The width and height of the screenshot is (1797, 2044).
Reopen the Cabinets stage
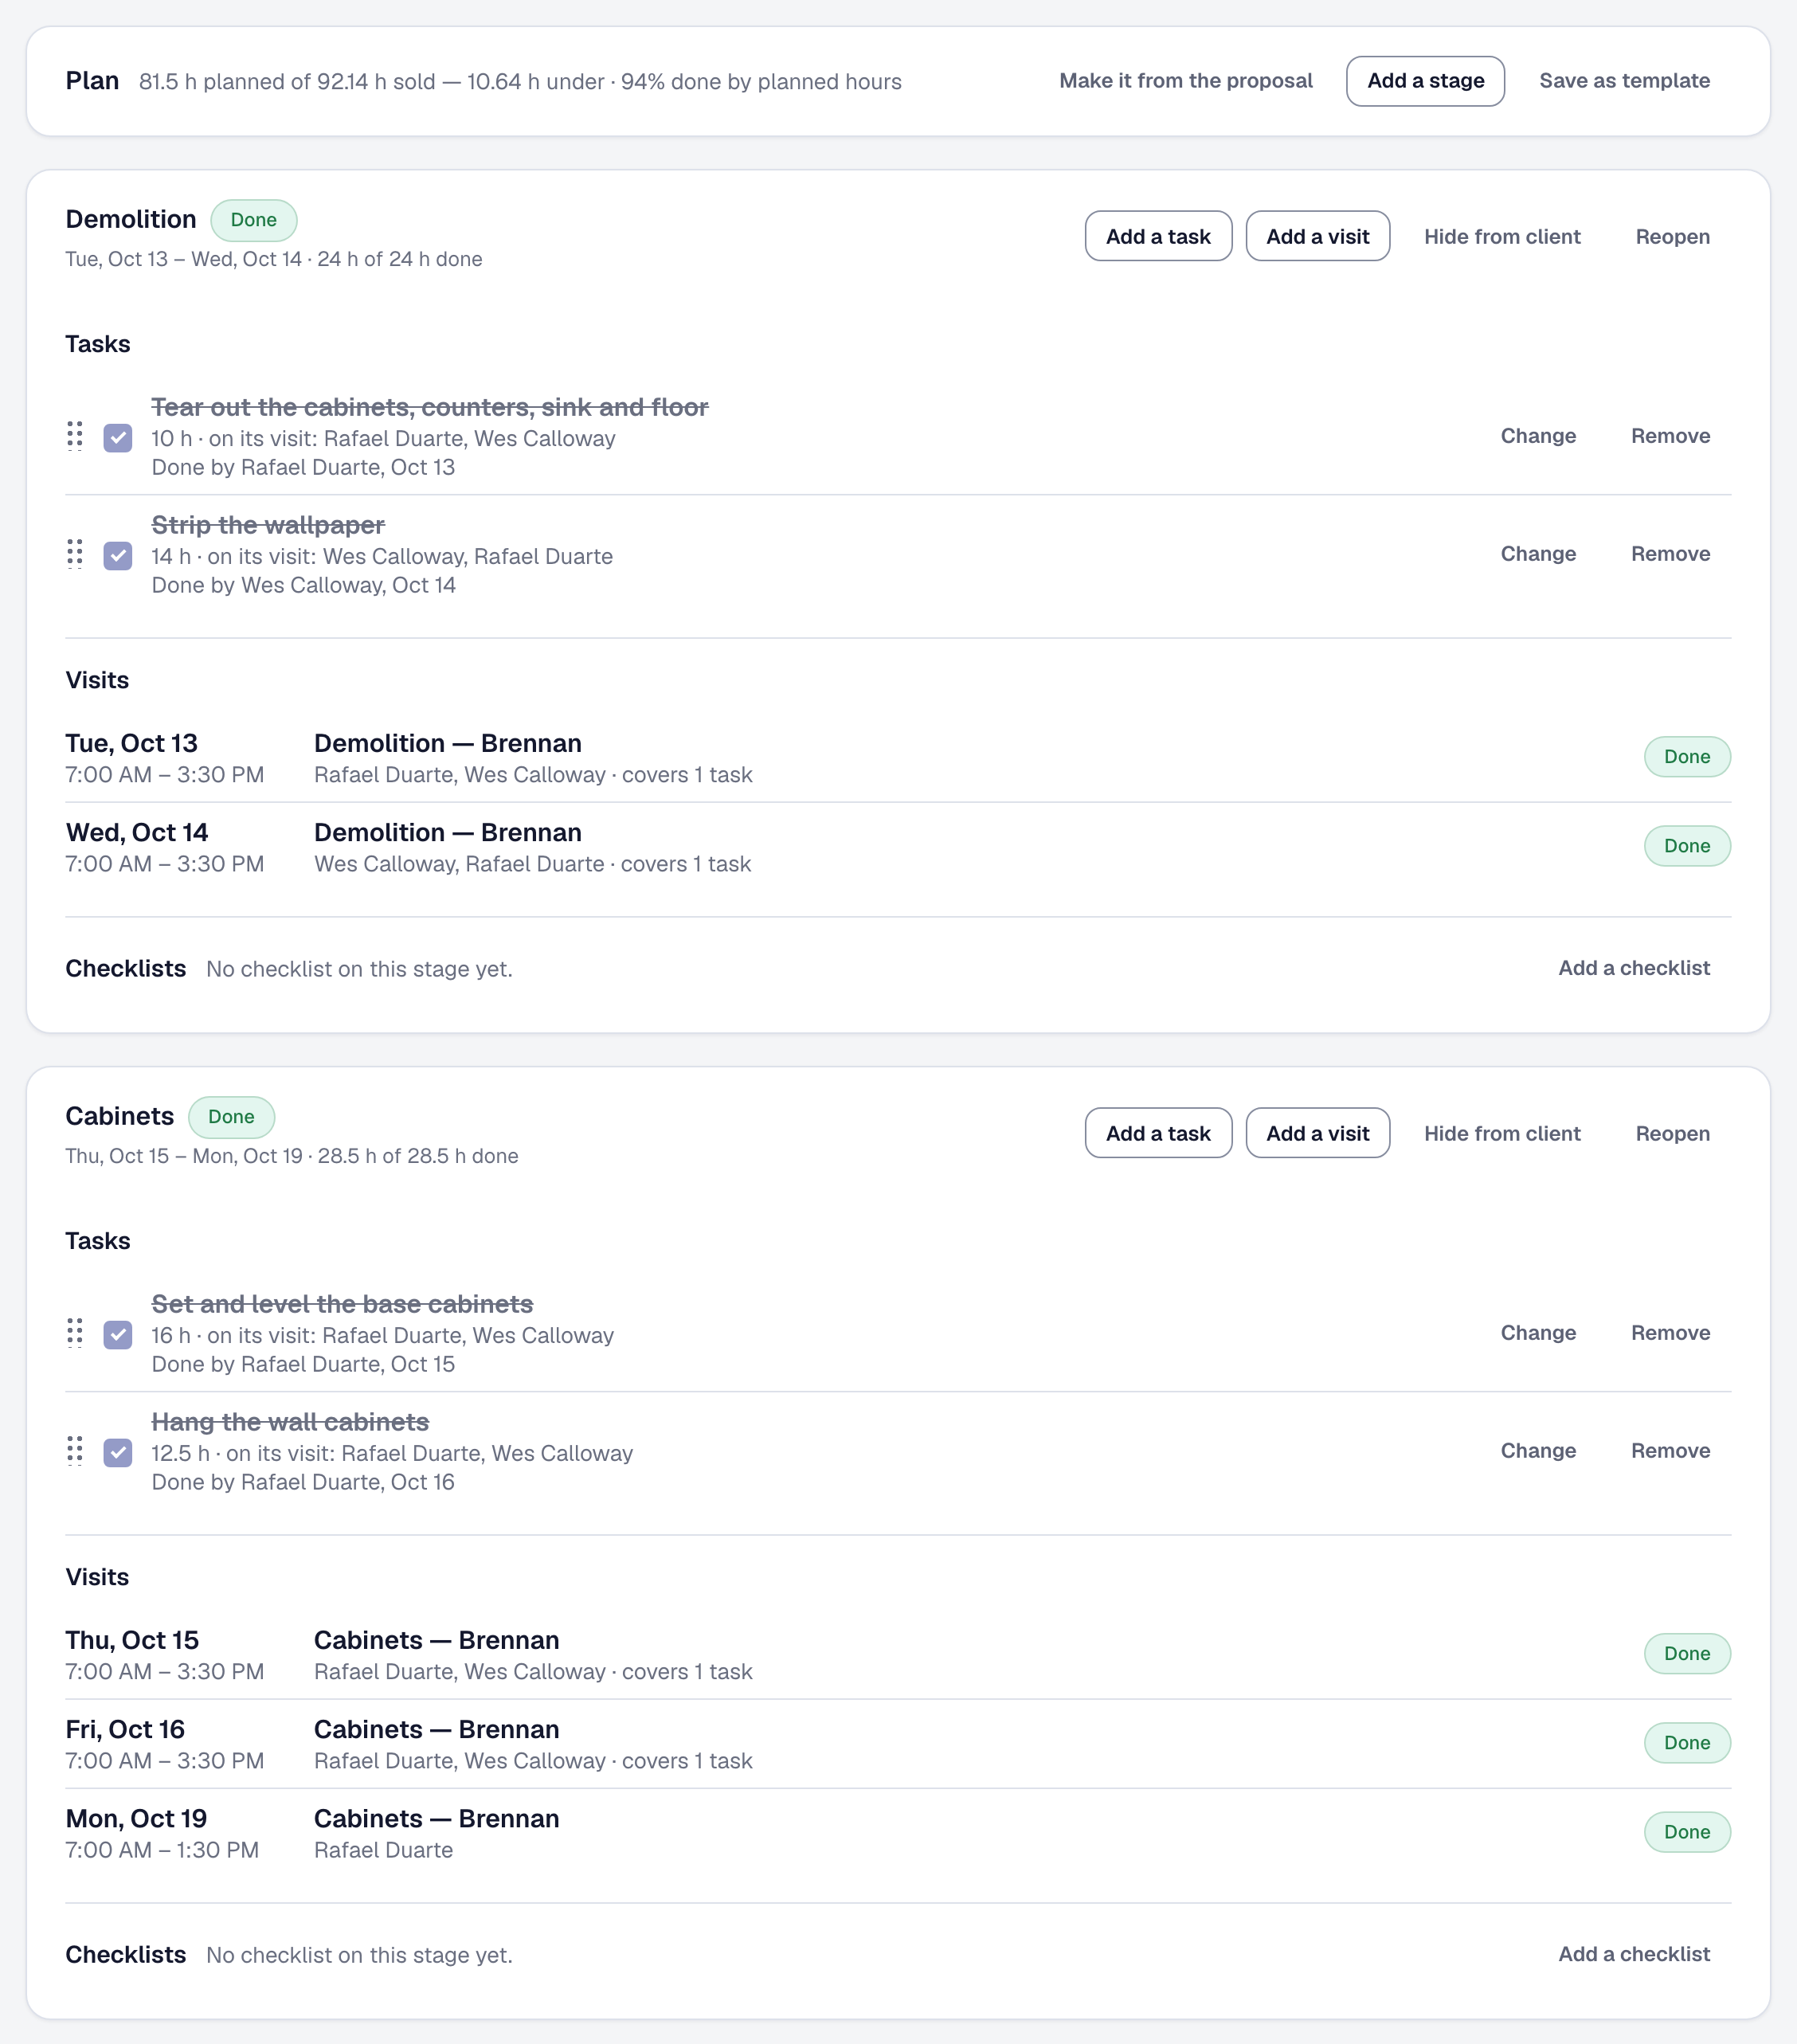point(1672,1134)
